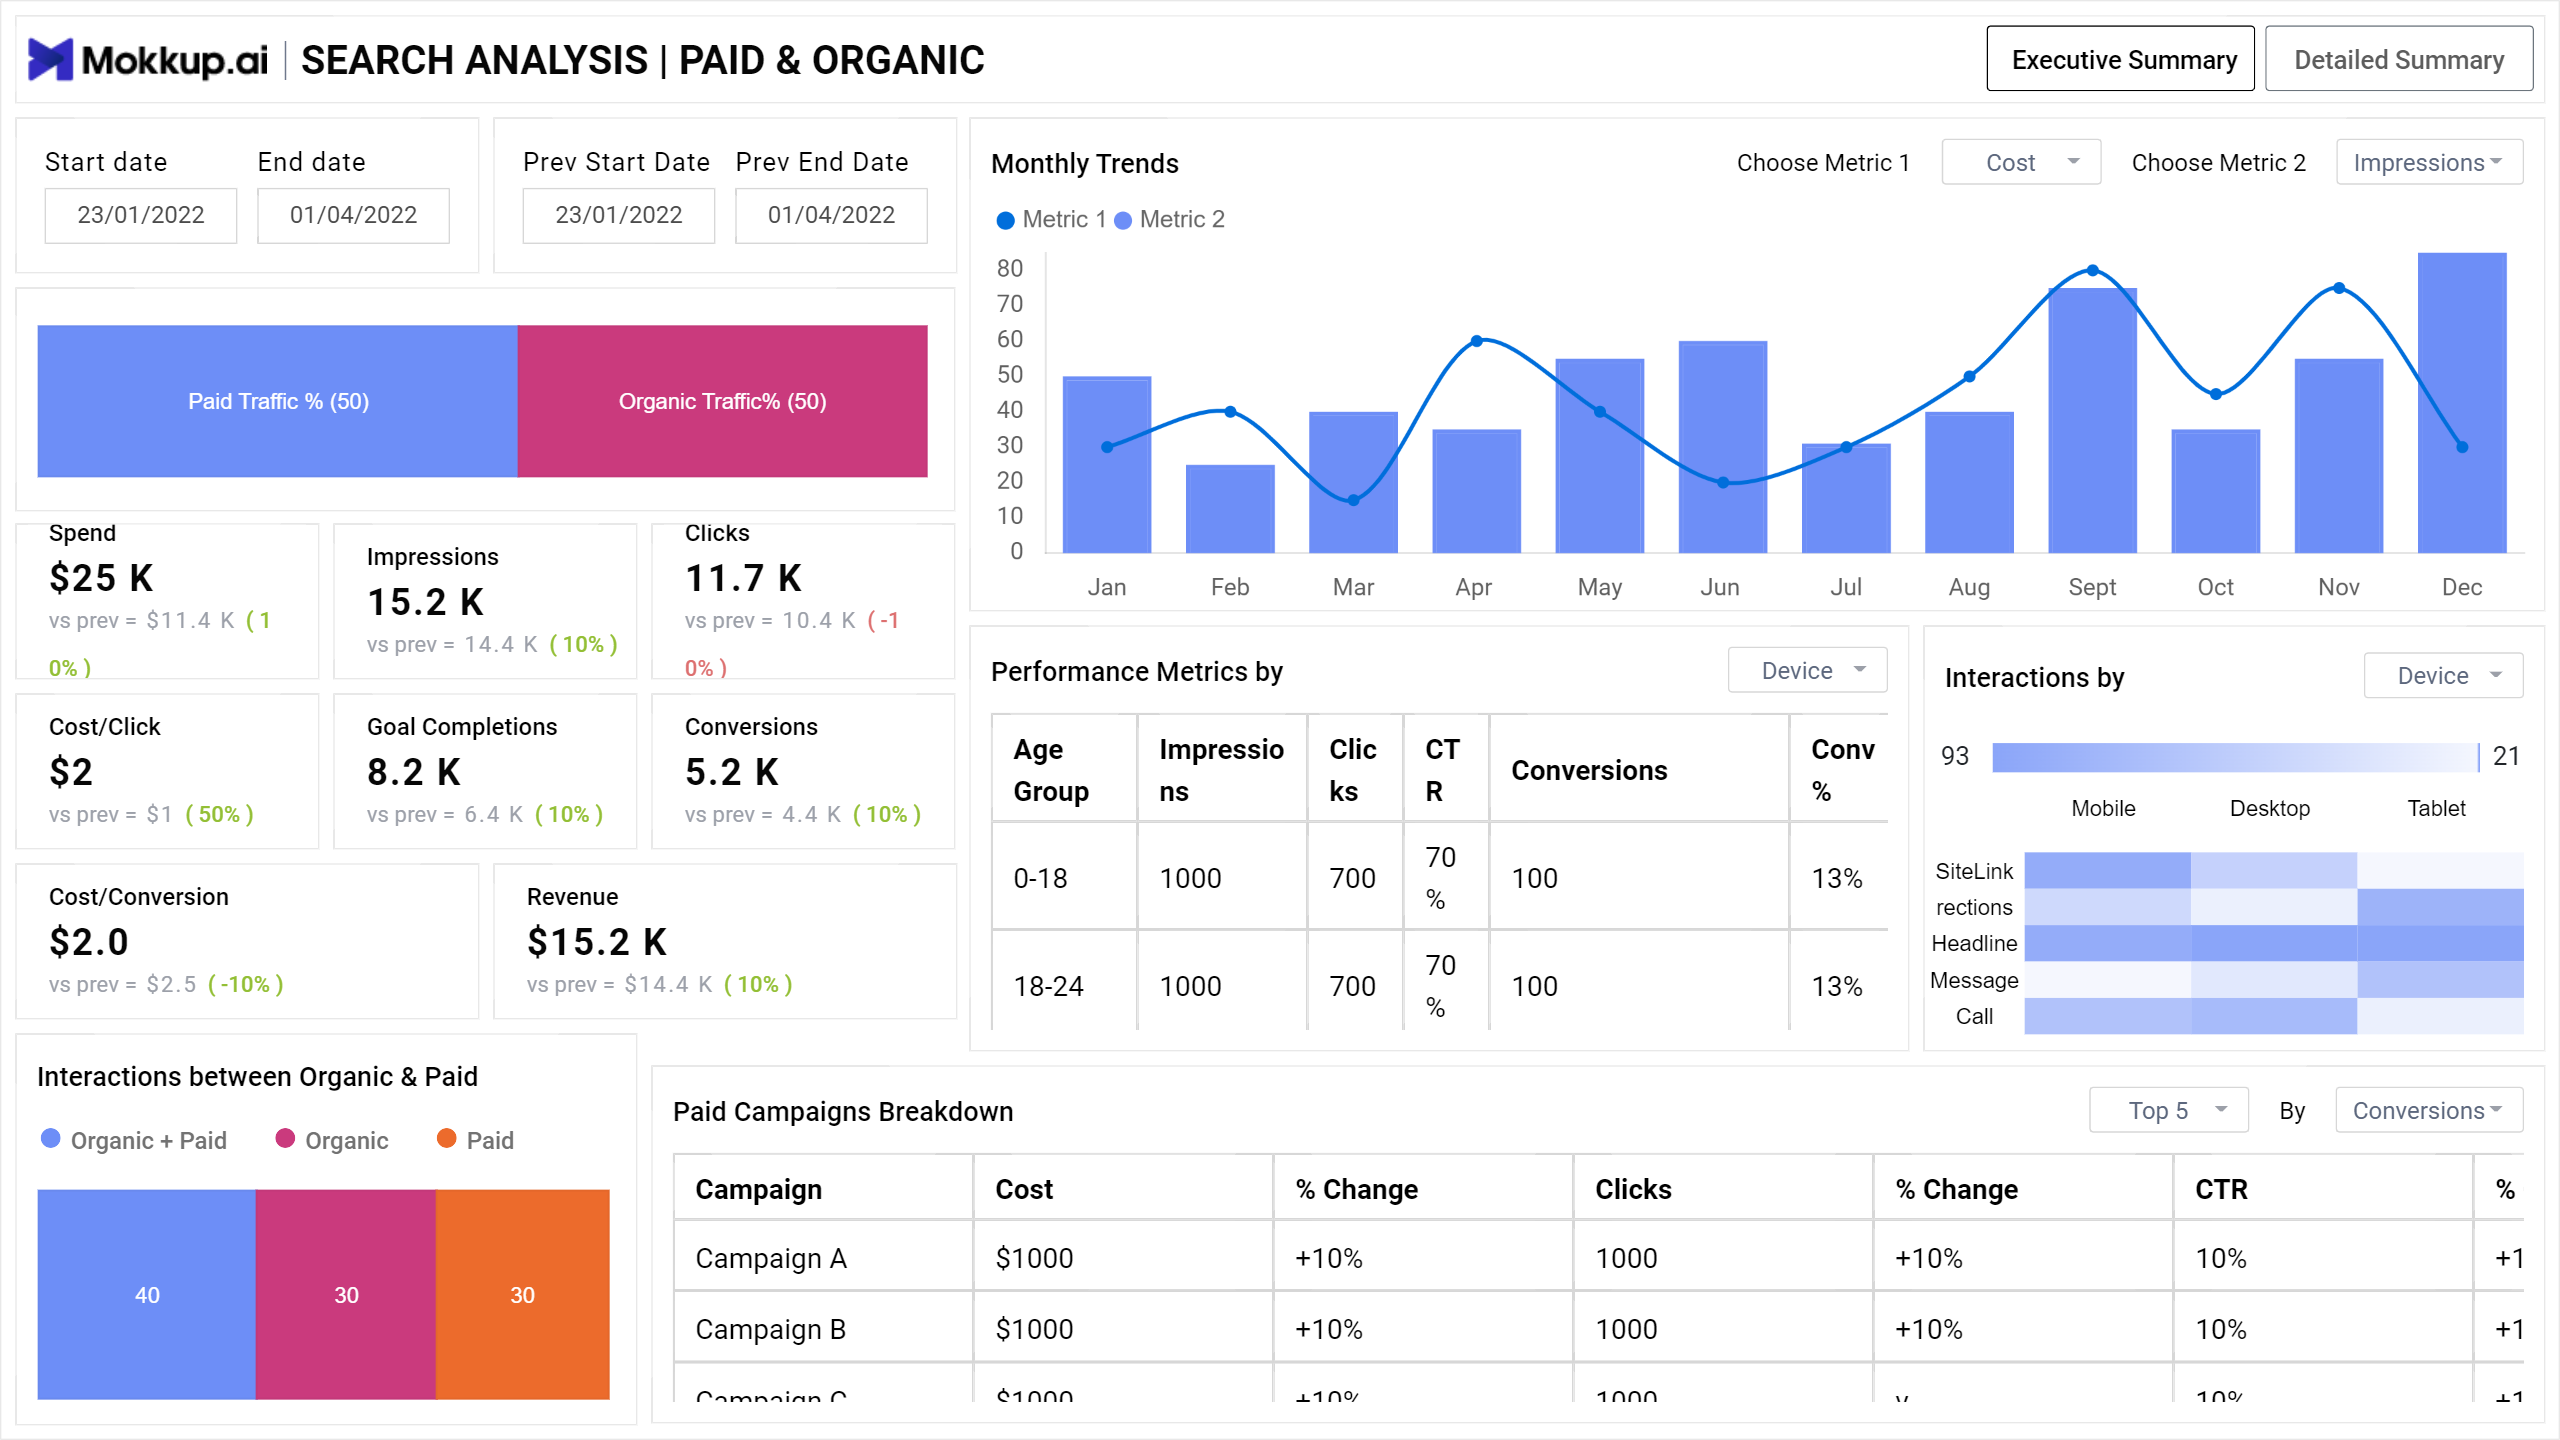This screenshot has height=1440, width=2560.
Task: Switch to the Detailed Summary tab
Action: [x=2398, y=59]
